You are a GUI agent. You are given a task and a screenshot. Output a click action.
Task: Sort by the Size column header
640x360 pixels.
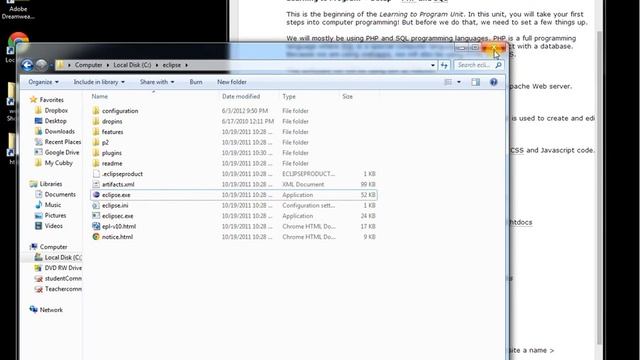[x=347, y=96]
